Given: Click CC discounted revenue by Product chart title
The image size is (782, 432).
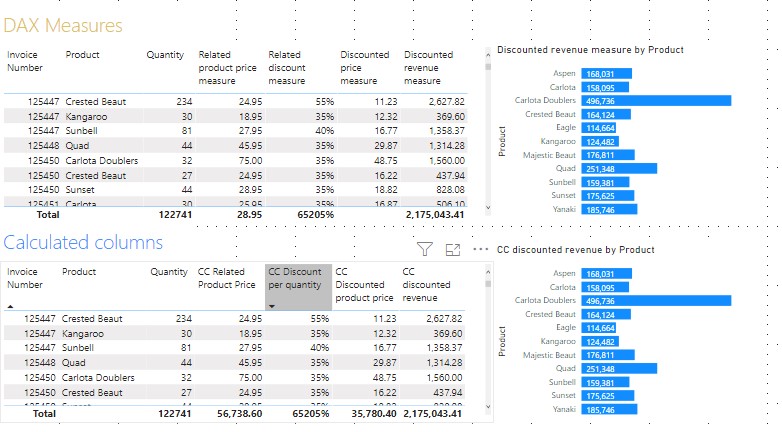Looking at the screenshot, I should [x=576, y=250].
